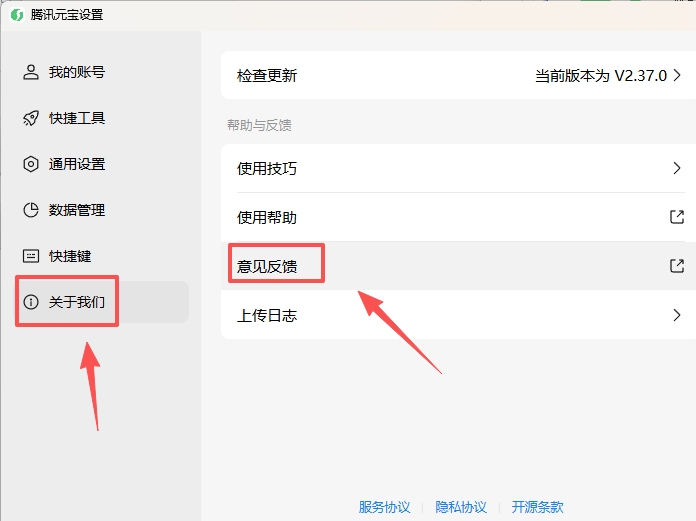Click the info icon beside 关于我们
The height and width of the screenshot is (521, 696).
(31, 302)
